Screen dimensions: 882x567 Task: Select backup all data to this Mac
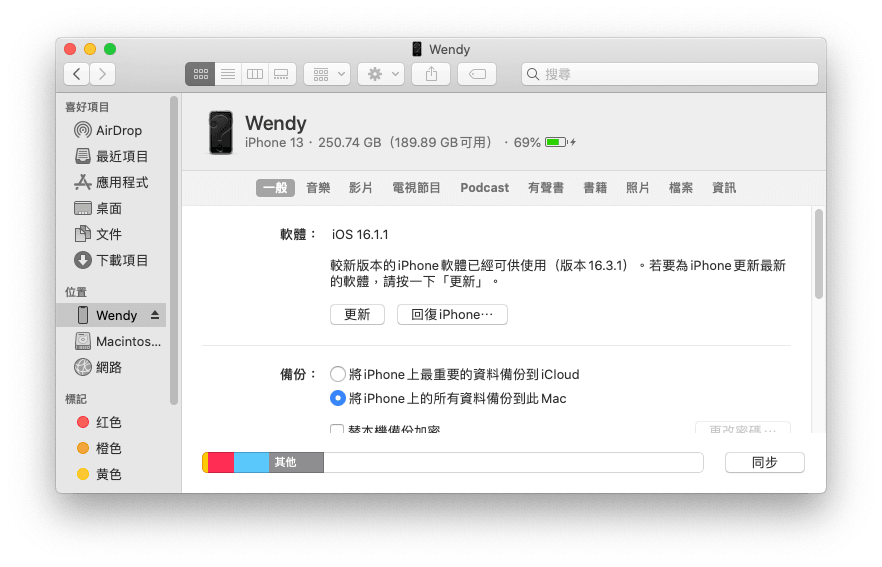point(338,398)
